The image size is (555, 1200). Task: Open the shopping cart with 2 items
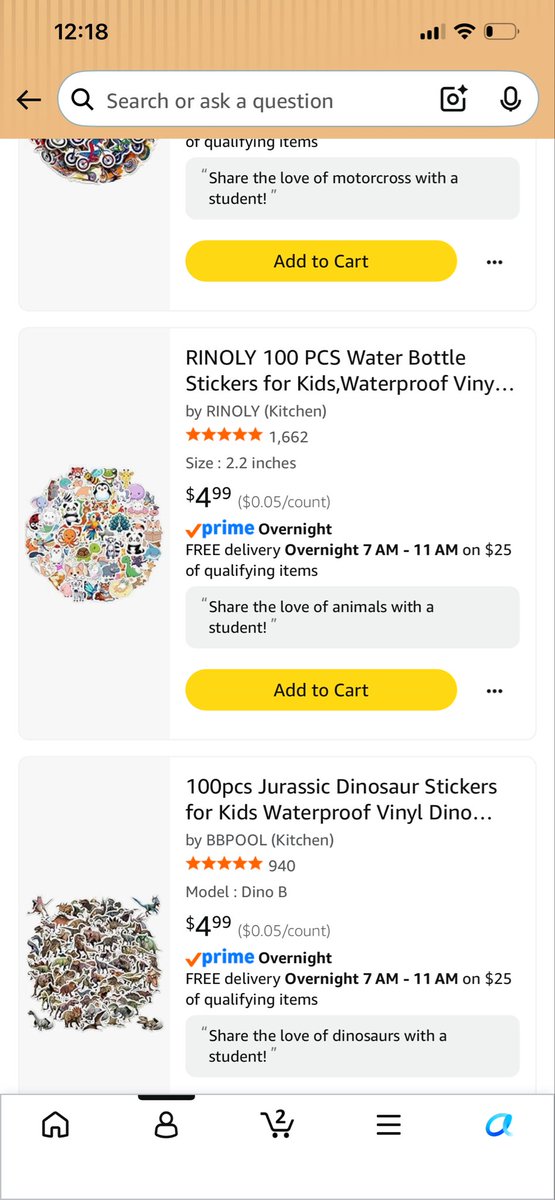[x=277, y=1123]
